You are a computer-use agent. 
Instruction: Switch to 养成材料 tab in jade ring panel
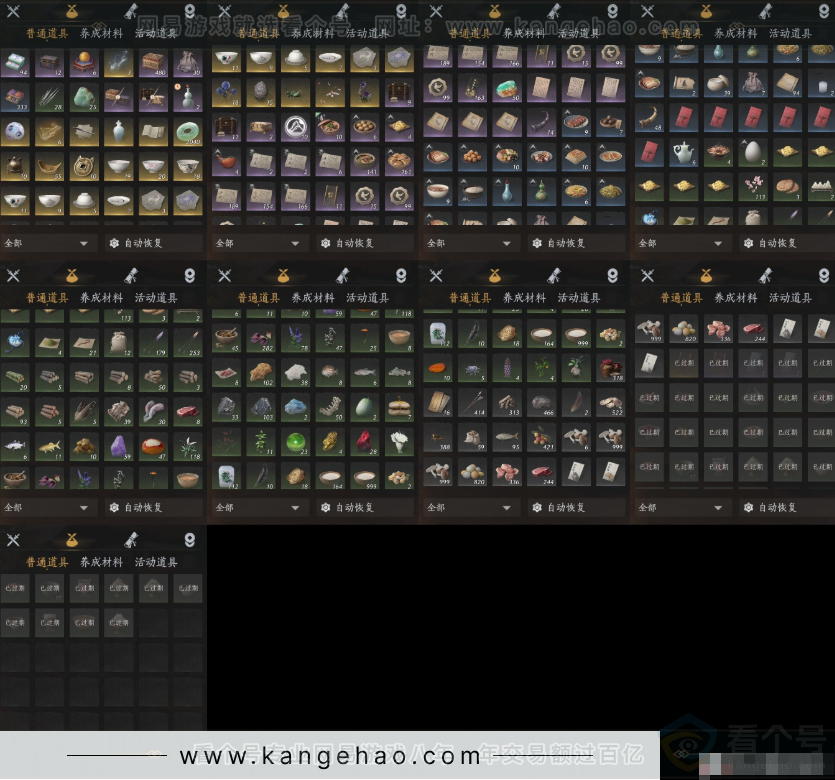[101, 33]
